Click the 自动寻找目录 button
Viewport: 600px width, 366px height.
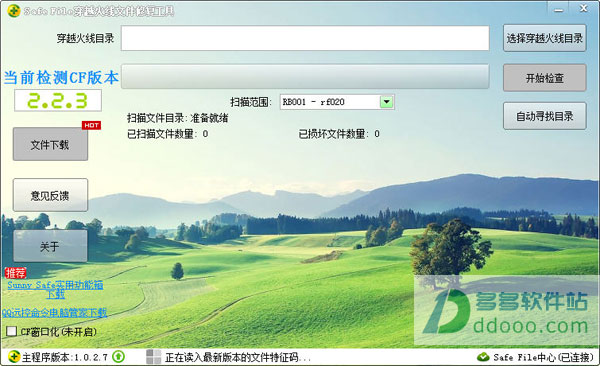pyautogui.click(x=545, y=116)
